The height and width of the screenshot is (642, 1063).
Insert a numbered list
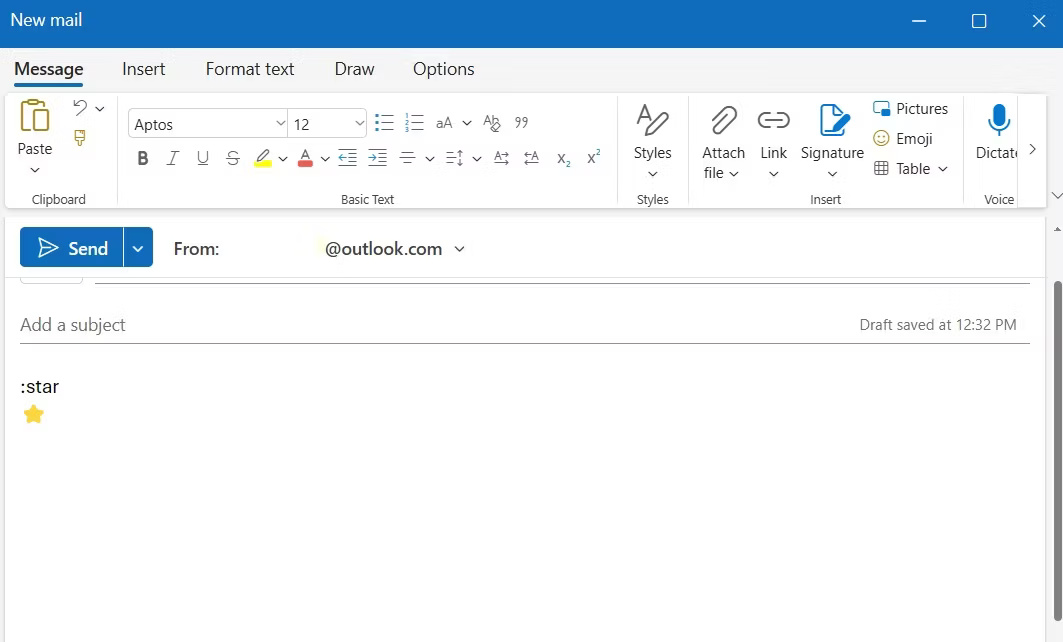coord(414,123)
